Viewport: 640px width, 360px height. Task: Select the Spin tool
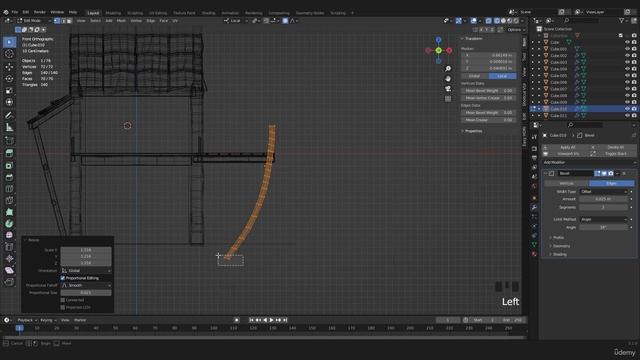[x=9, y=224]
